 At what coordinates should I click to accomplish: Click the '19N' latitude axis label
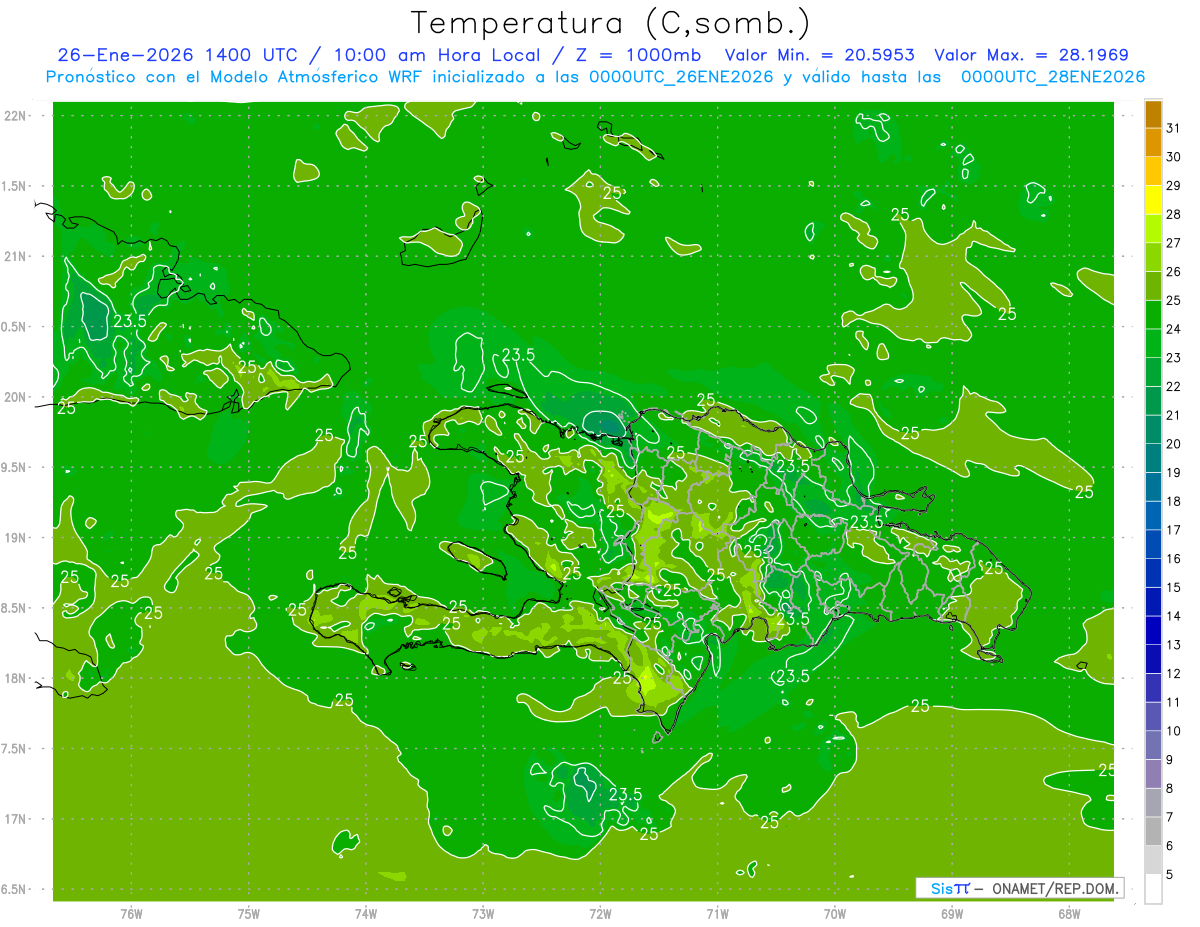click(15, 537)
